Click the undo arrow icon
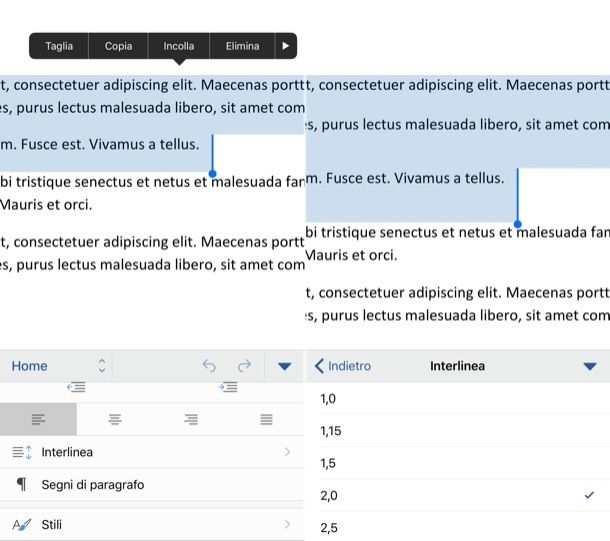 [x=209, y=366]
